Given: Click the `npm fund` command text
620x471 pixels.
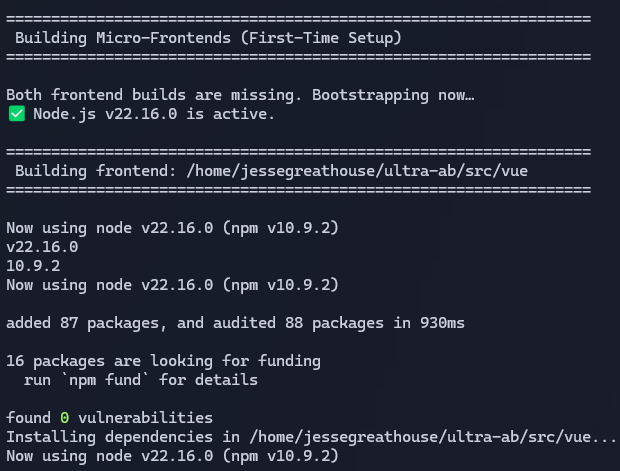Looking at the screenshot, I should click(x=105, y=380).
